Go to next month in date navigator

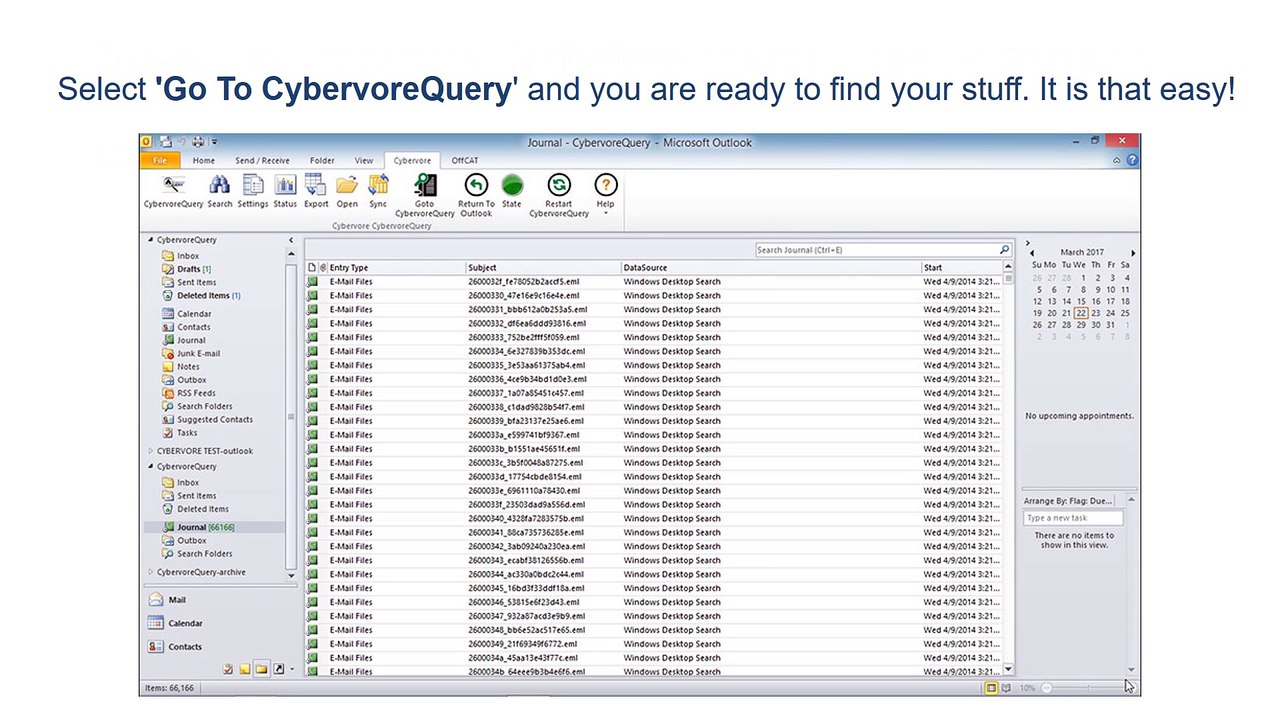coord(1133,253)
